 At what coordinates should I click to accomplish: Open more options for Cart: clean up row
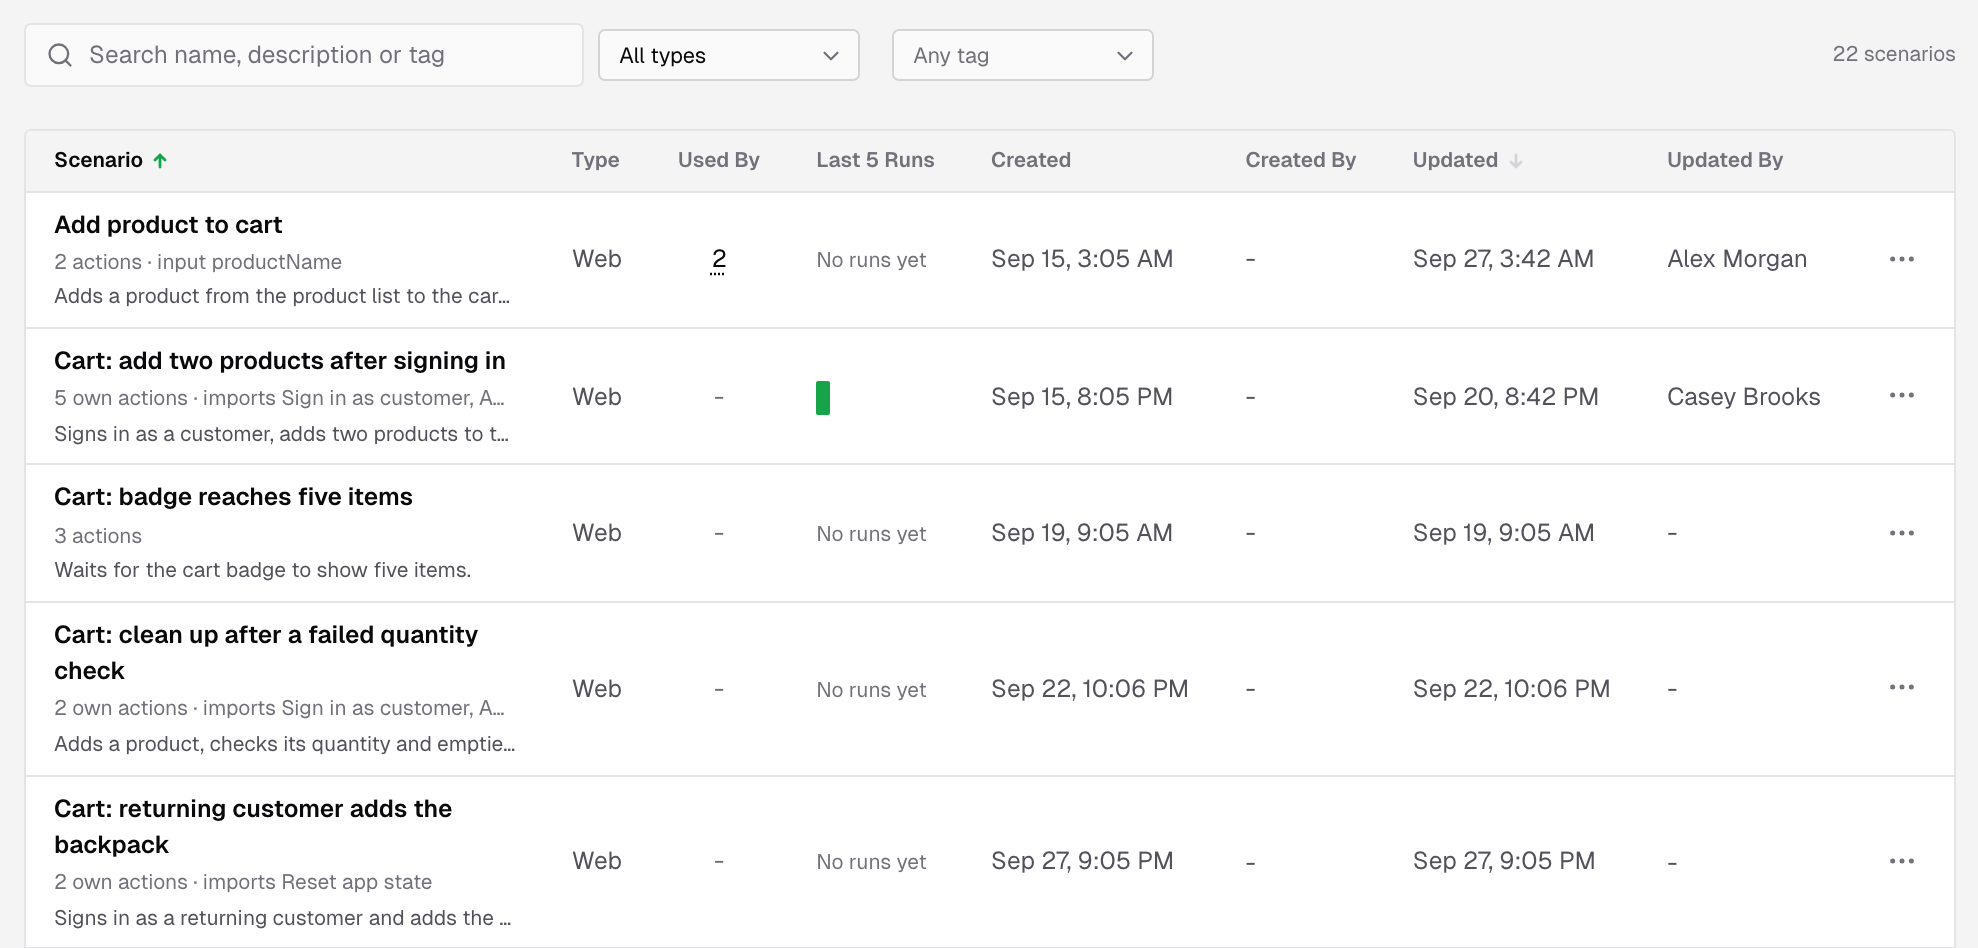(x=1901, y=687)
